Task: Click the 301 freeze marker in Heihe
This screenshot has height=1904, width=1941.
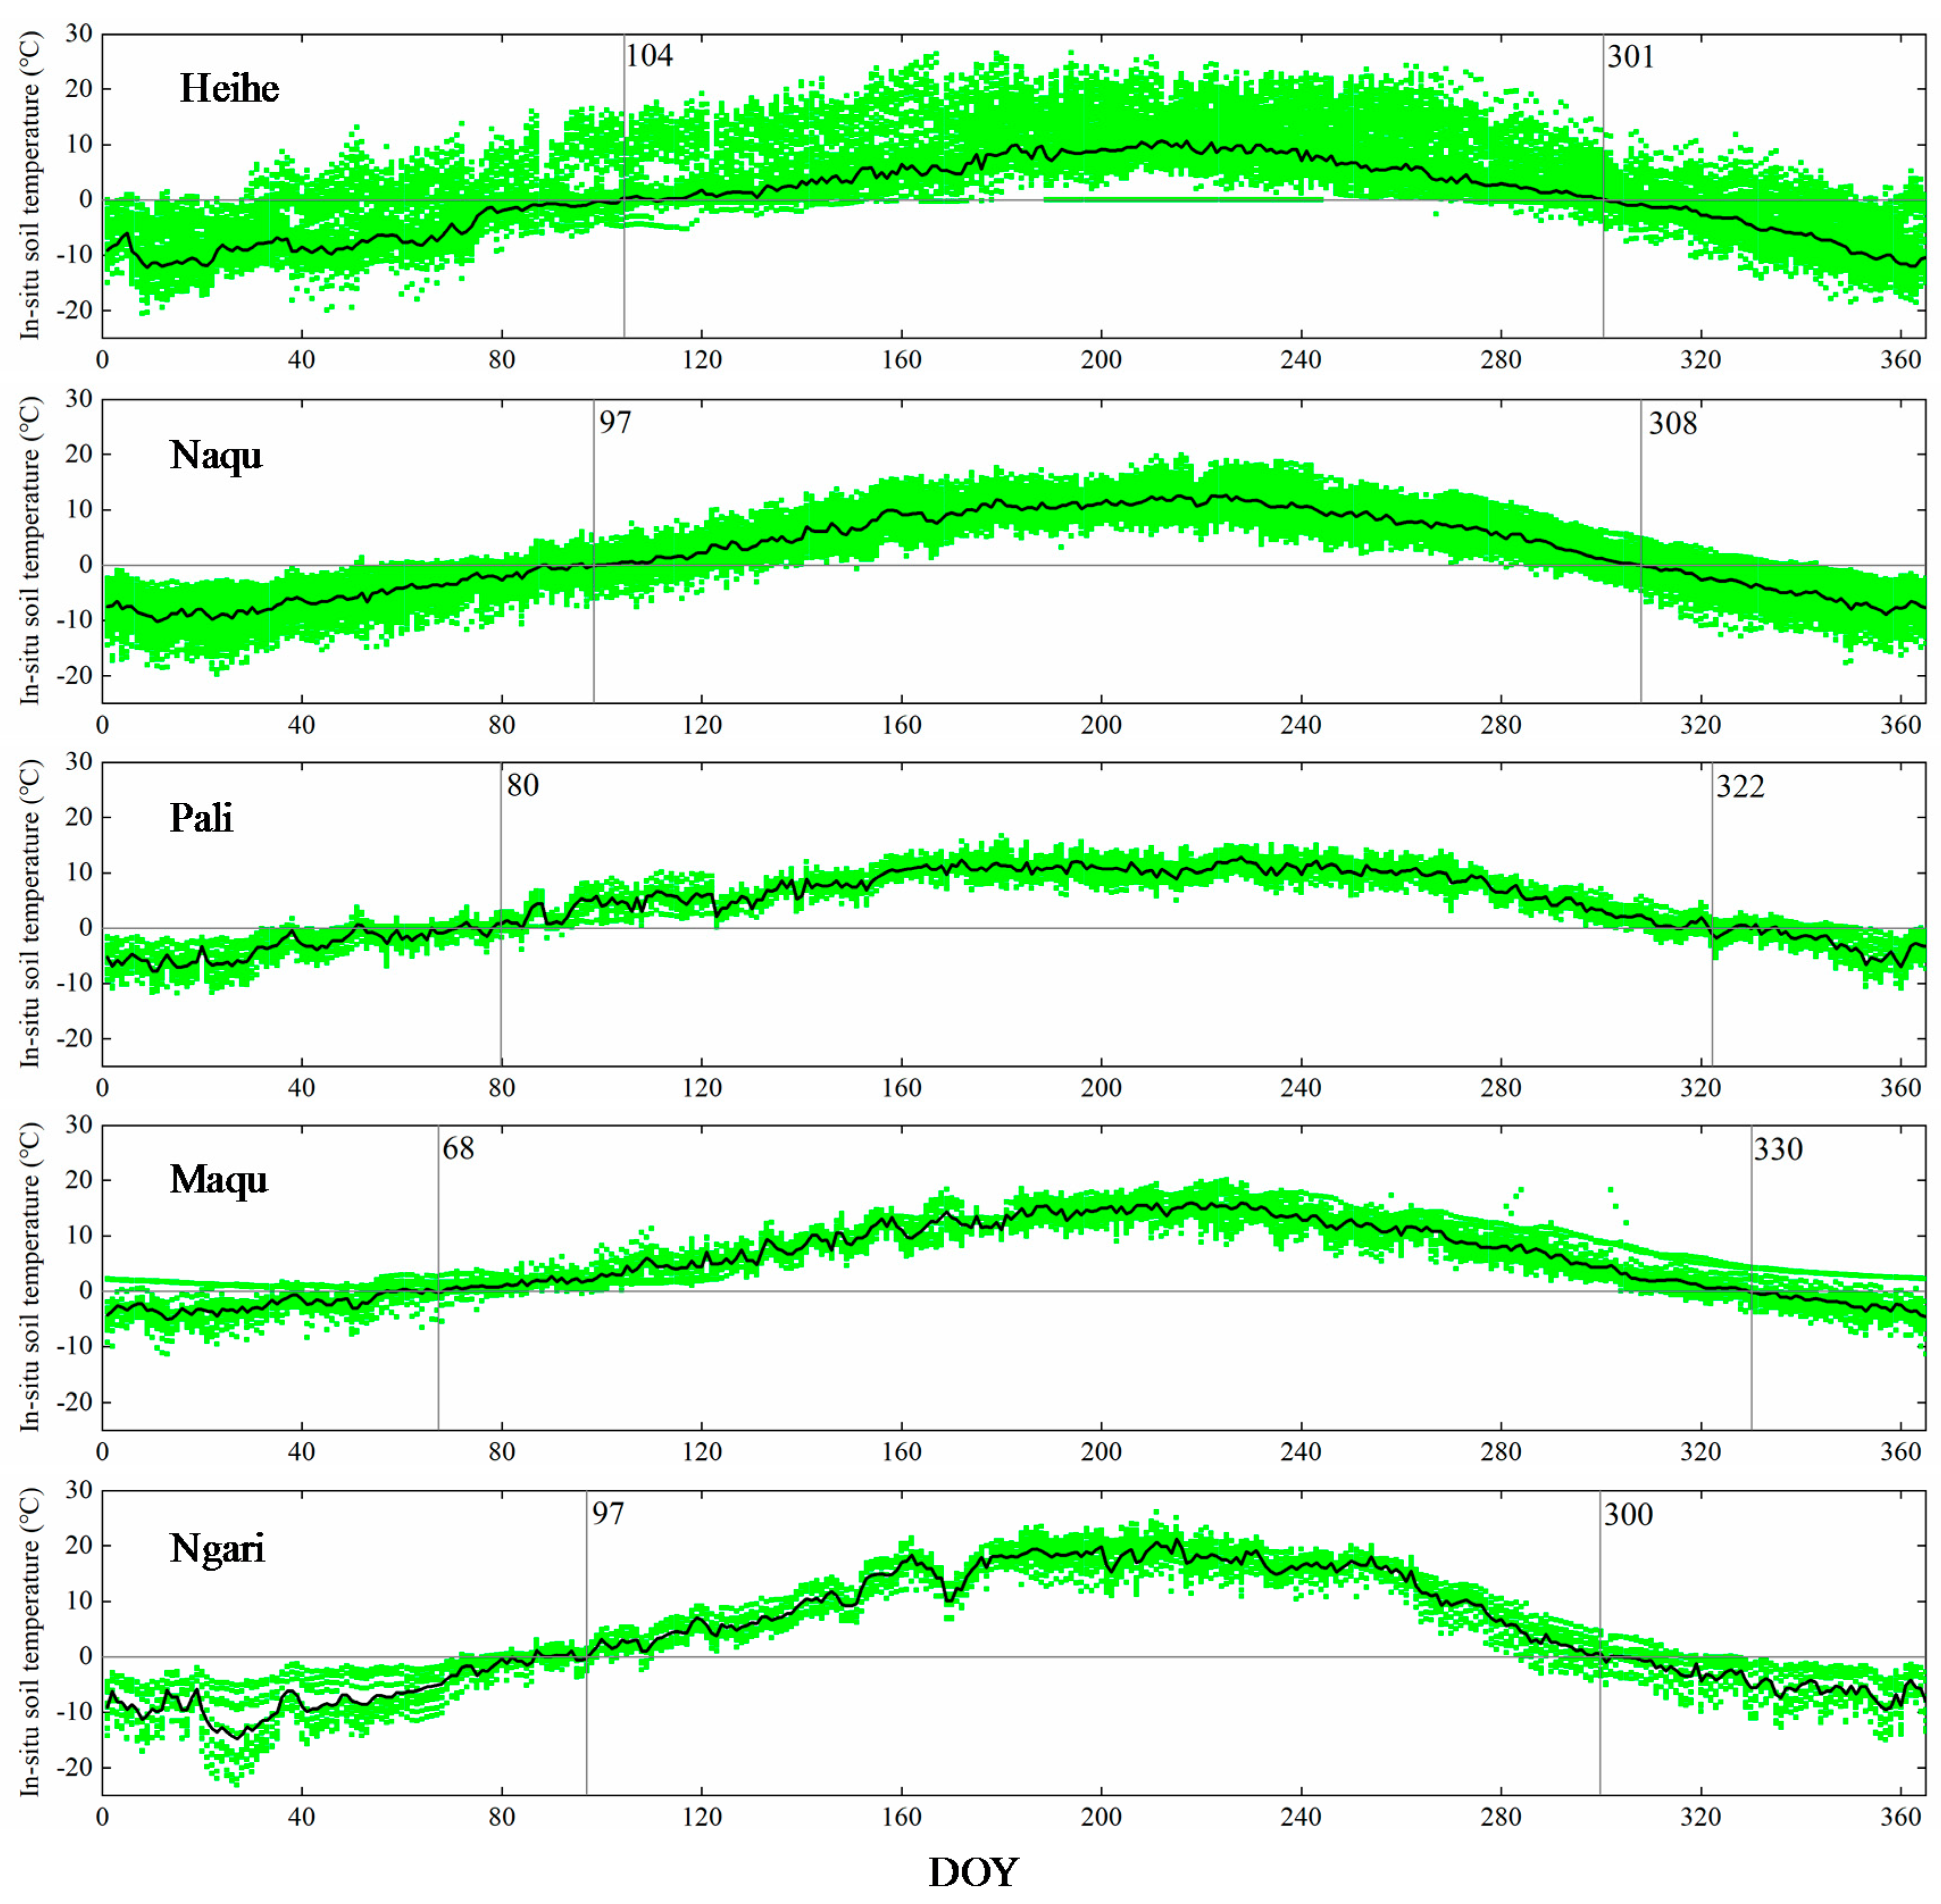Action: 1630,57
